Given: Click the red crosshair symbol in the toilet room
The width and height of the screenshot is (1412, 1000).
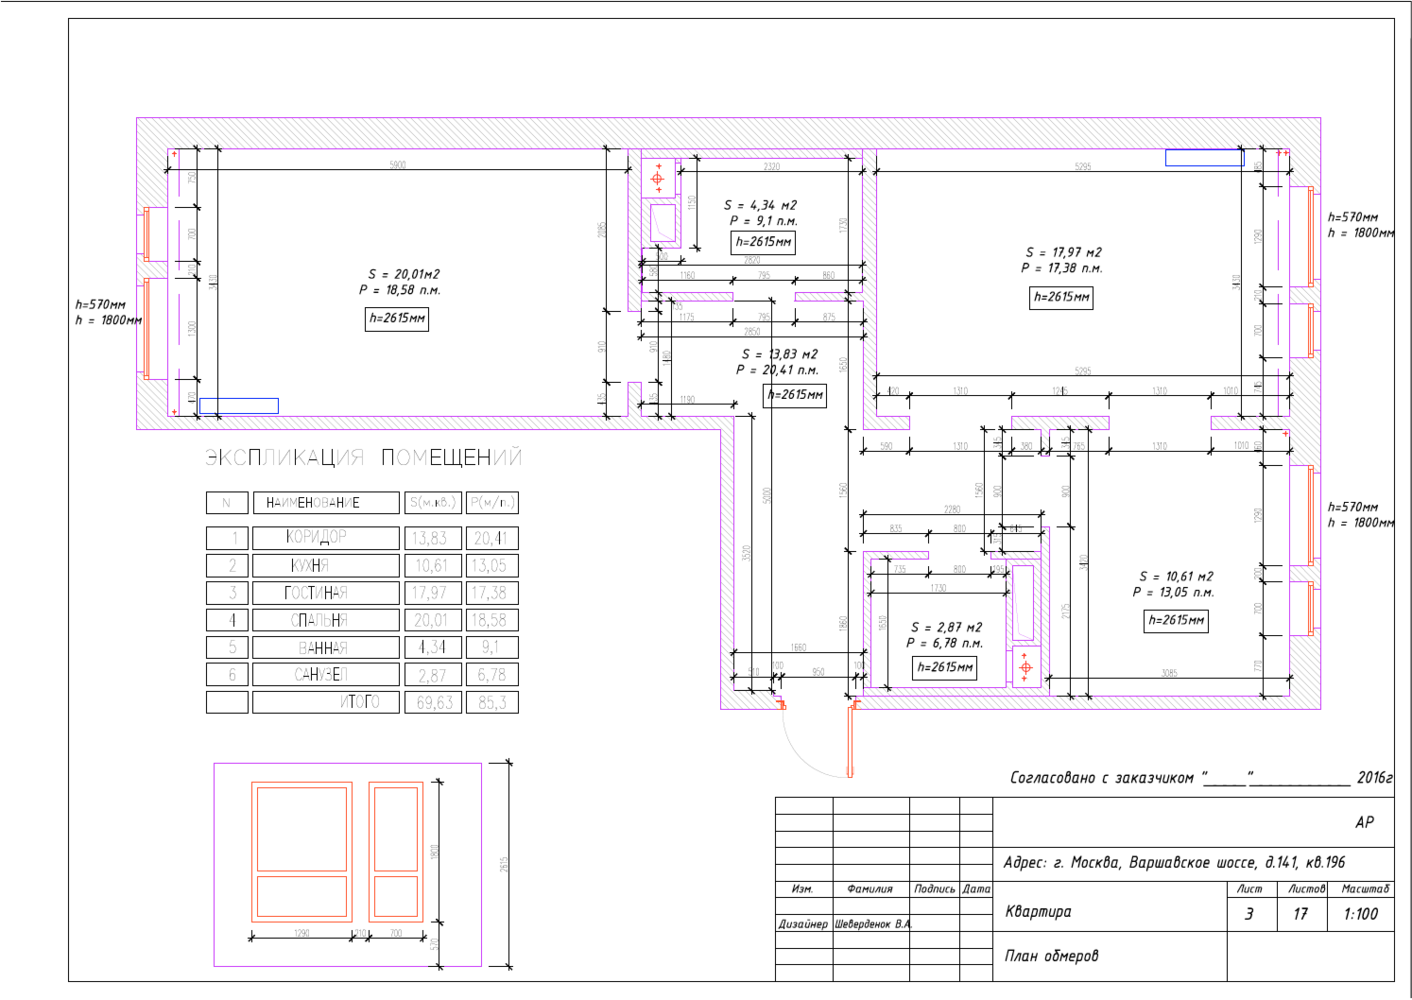Looking at the screenshot, I should [x=1025, y=667].
